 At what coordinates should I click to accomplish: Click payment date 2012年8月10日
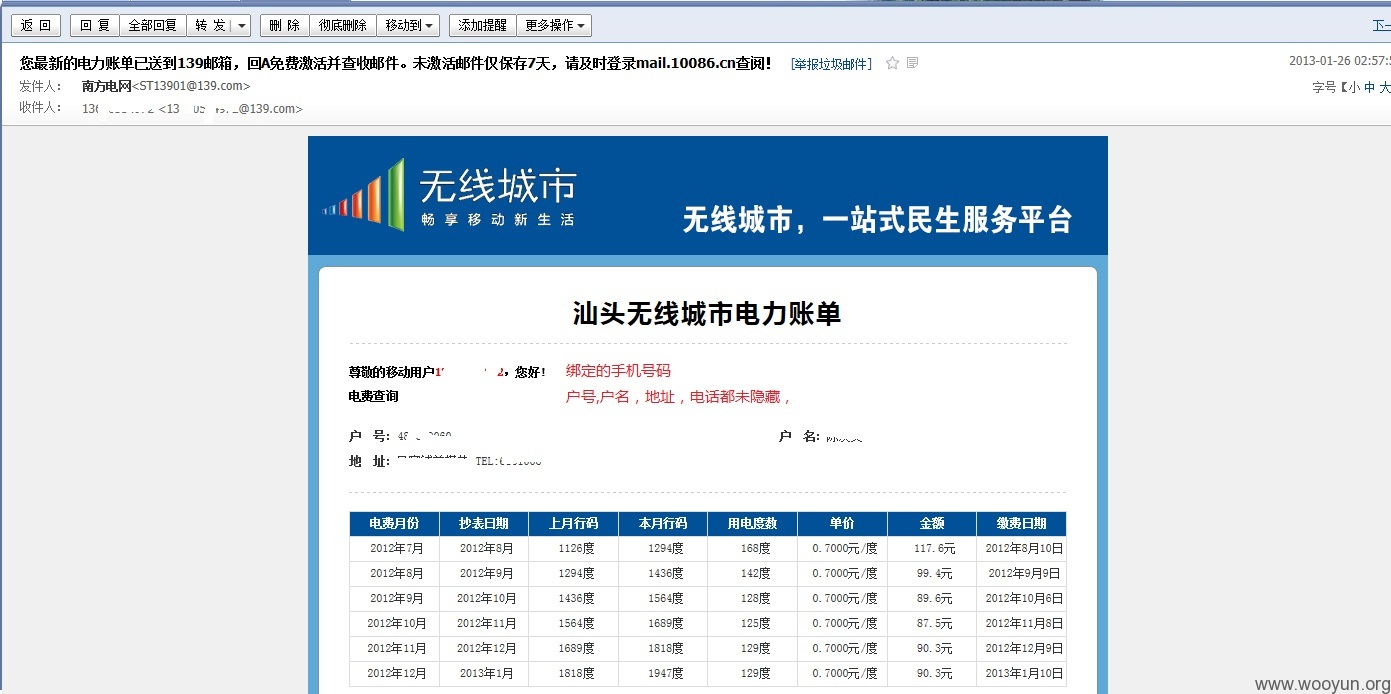point(1024,549)
